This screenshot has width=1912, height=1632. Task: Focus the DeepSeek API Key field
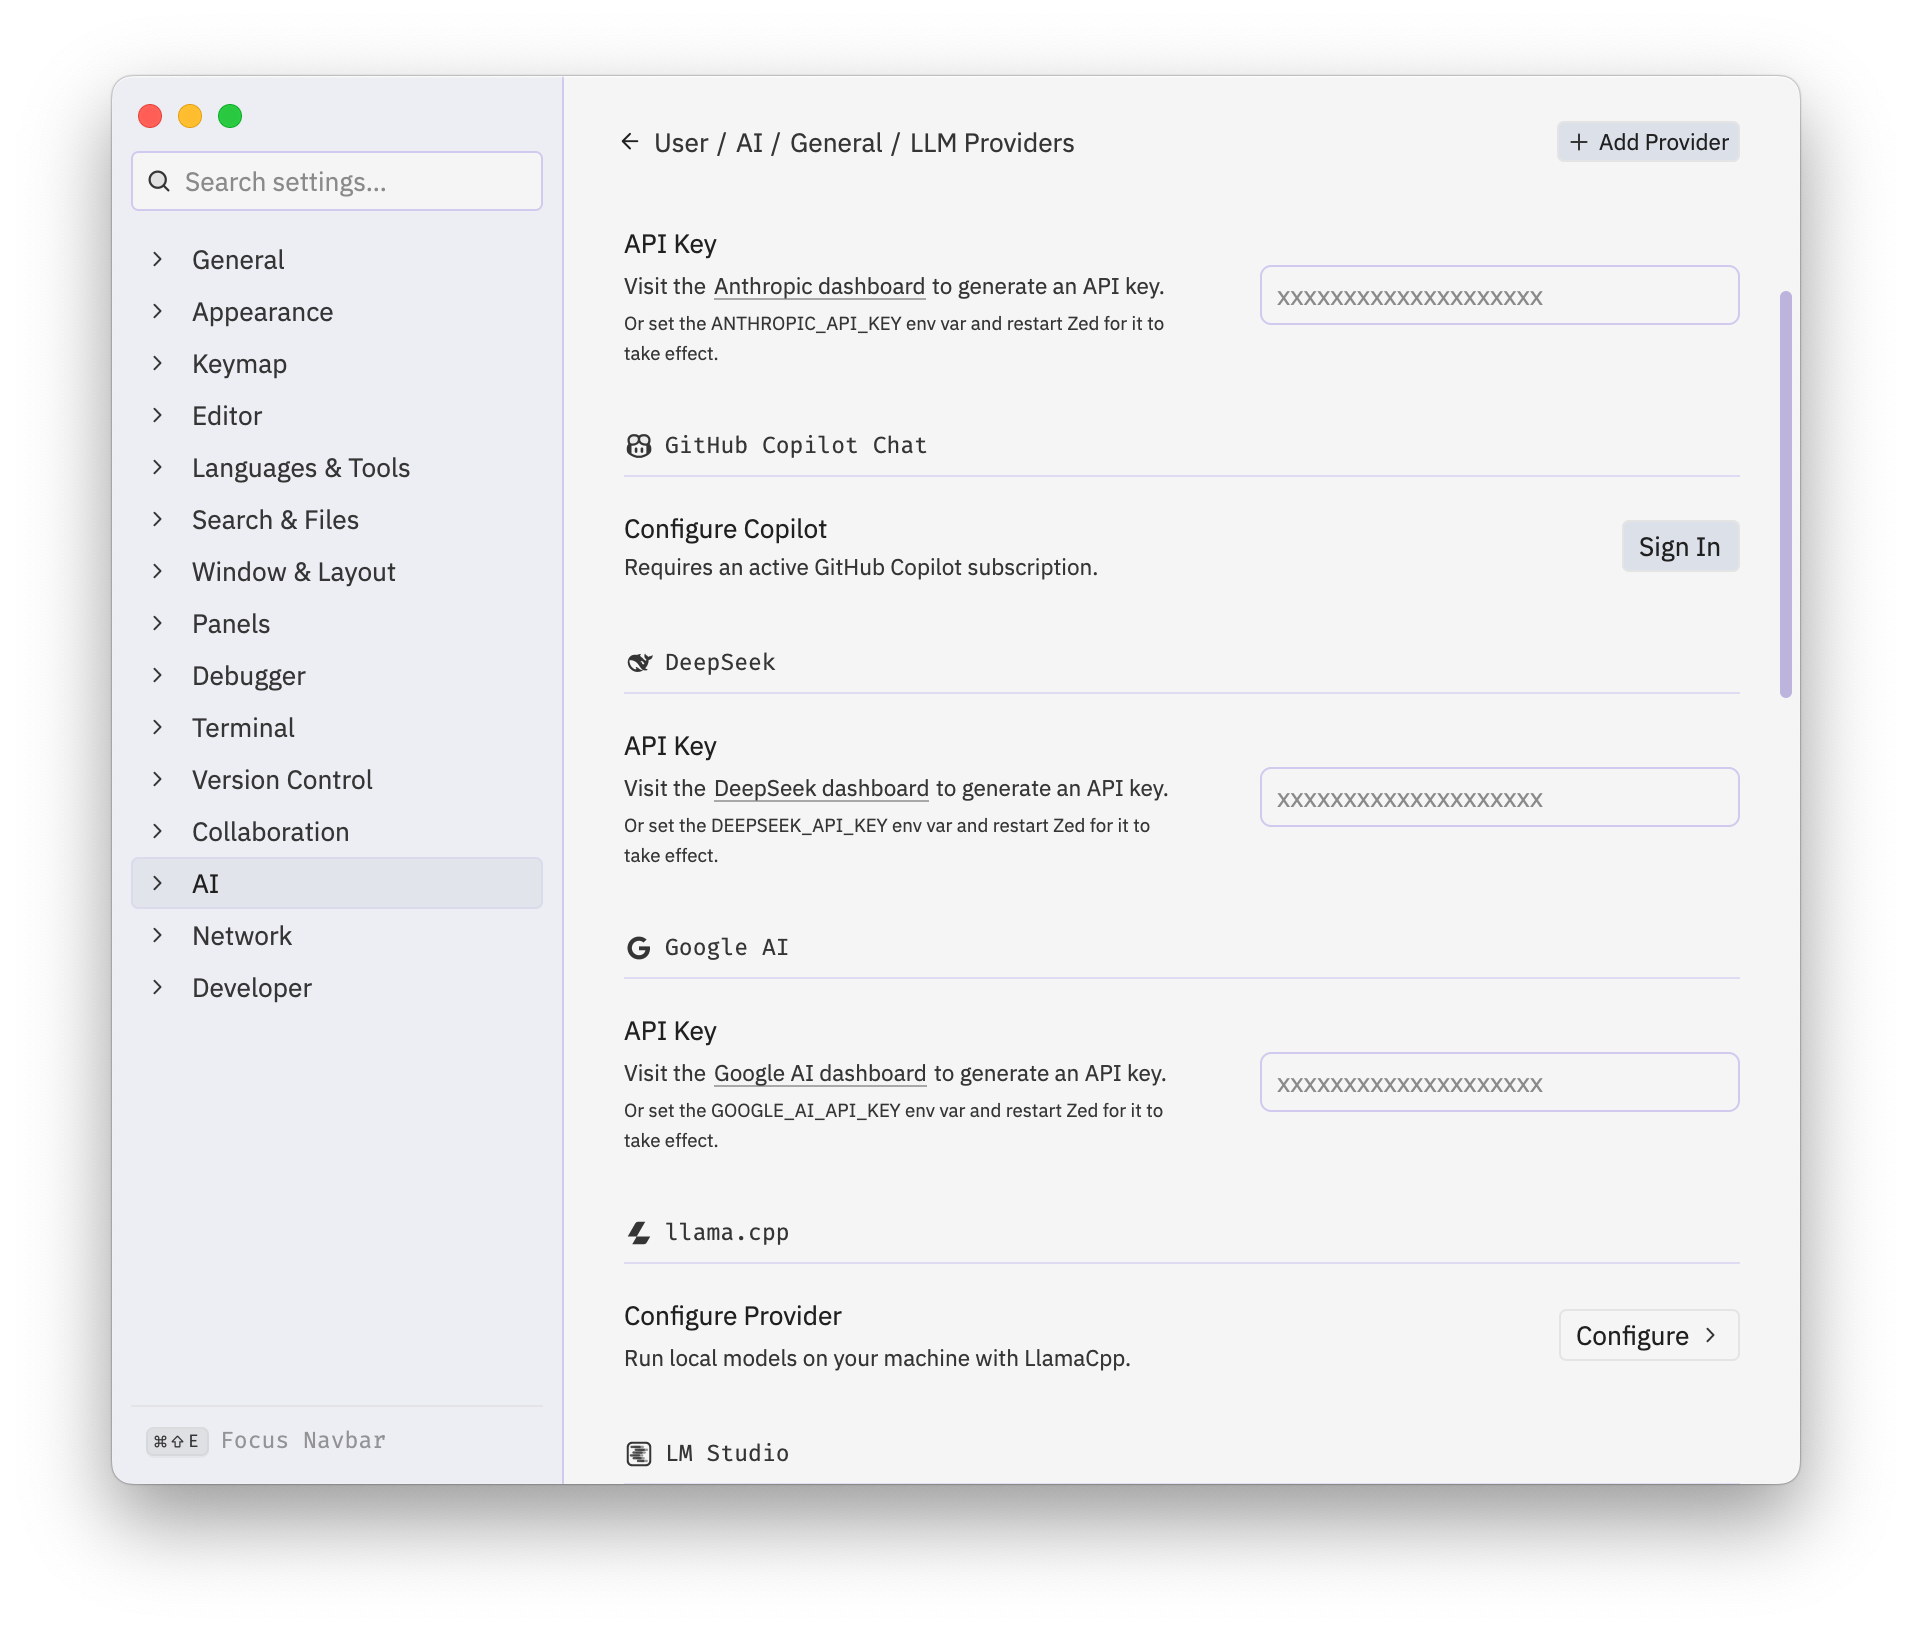pos(1499,797)
